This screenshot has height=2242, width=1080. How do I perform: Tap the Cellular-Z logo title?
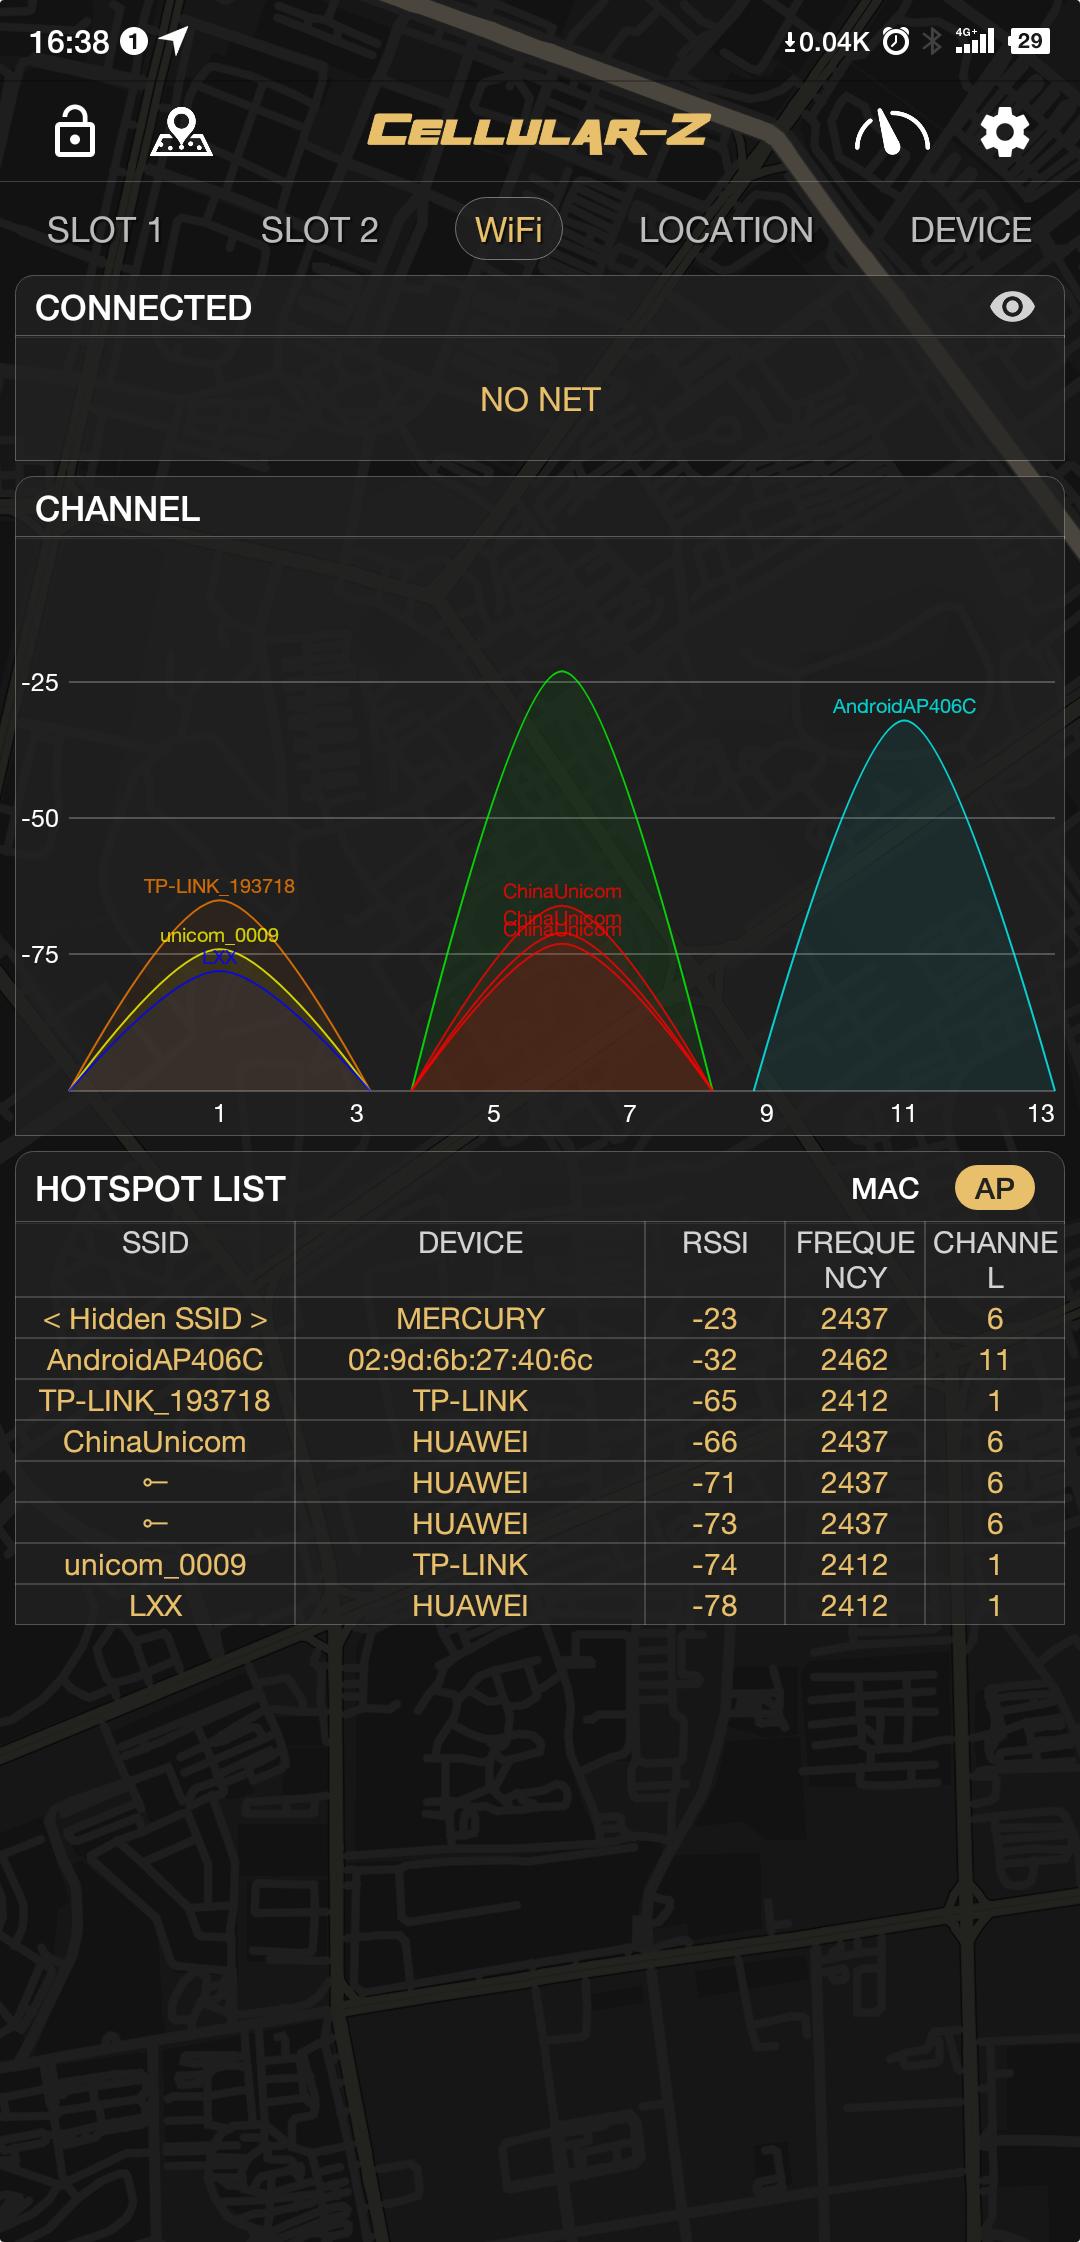(540, 132)
